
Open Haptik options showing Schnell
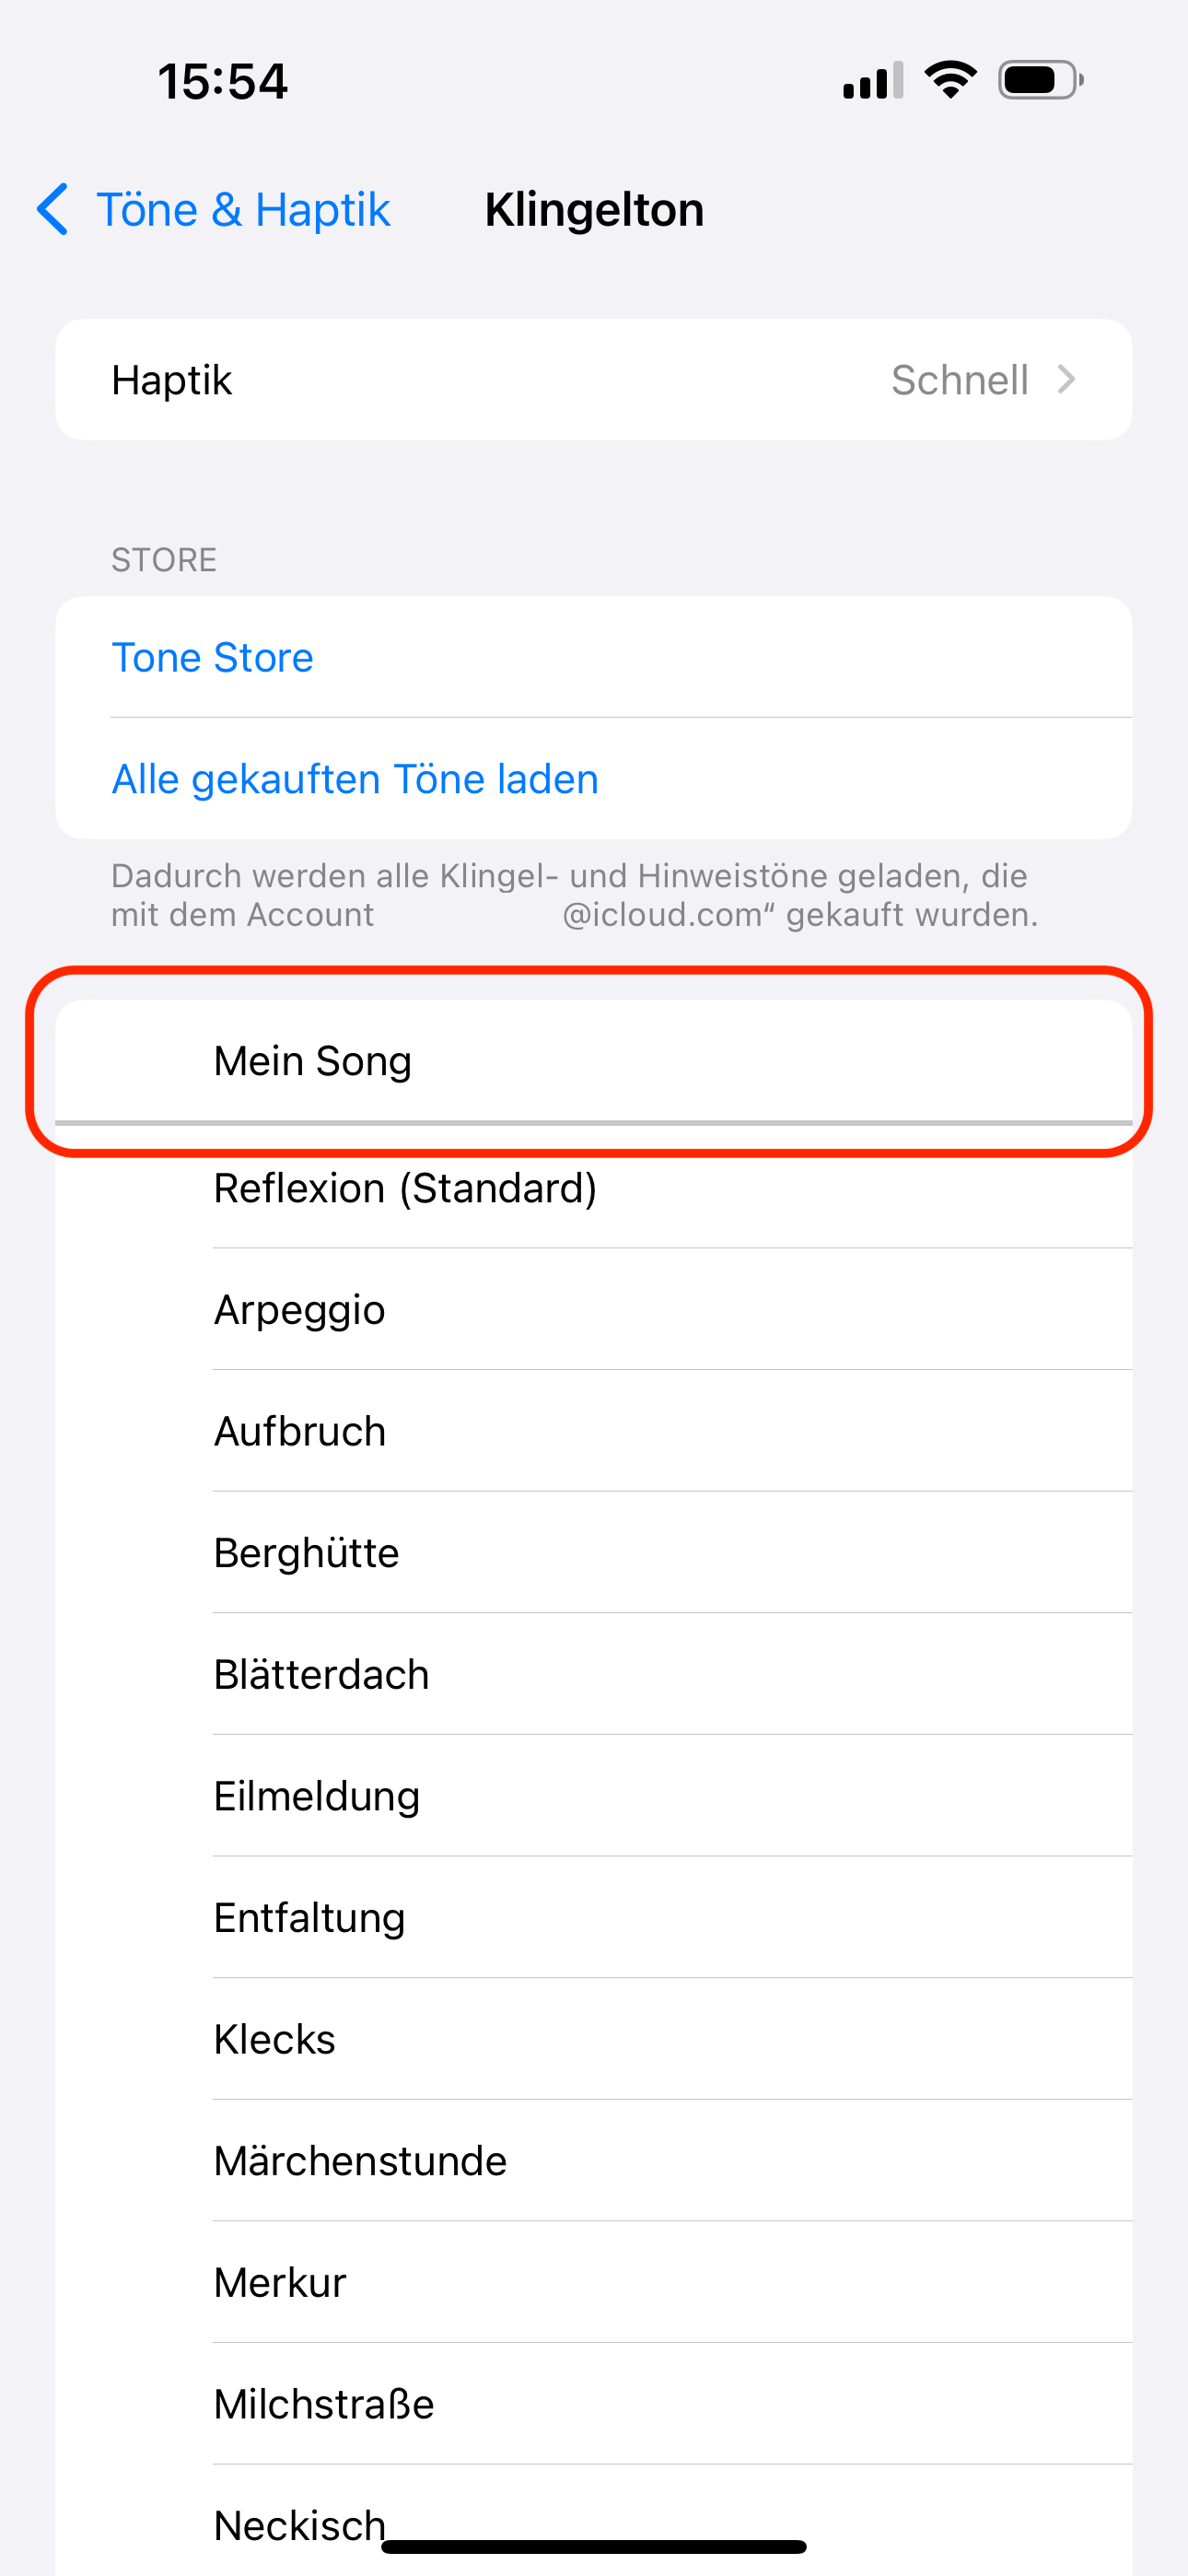pos(959,380)
